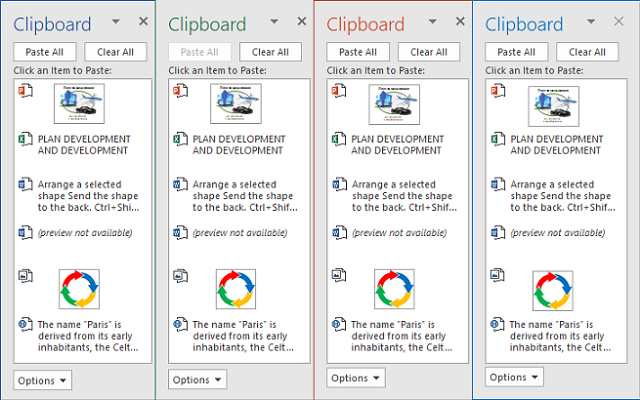
Task: Paste '(preview not available)' item in red pane
Action: coord(399,233)
